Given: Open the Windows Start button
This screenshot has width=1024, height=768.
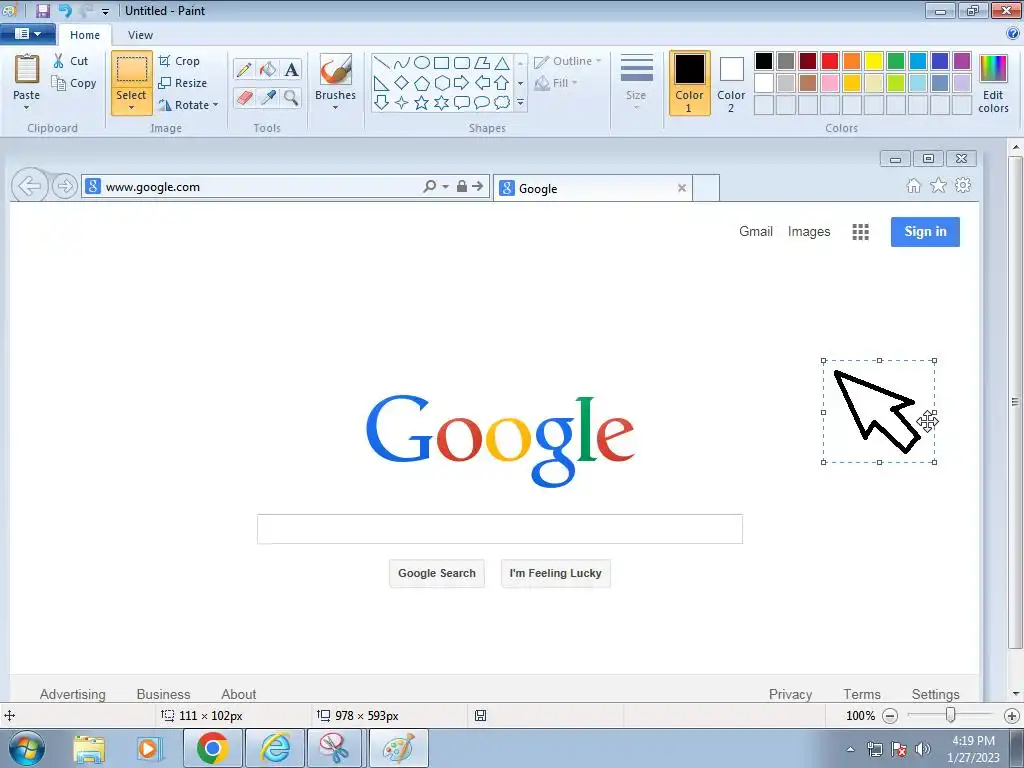Looking at the screenshot, I should click(27, 748).
